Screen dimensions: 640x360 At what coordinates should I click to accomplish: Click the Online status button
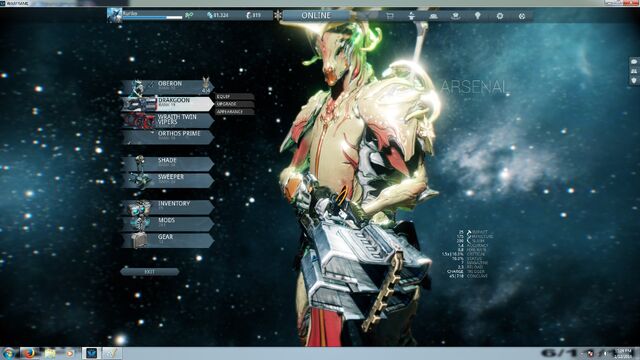(x=316, y=16)
